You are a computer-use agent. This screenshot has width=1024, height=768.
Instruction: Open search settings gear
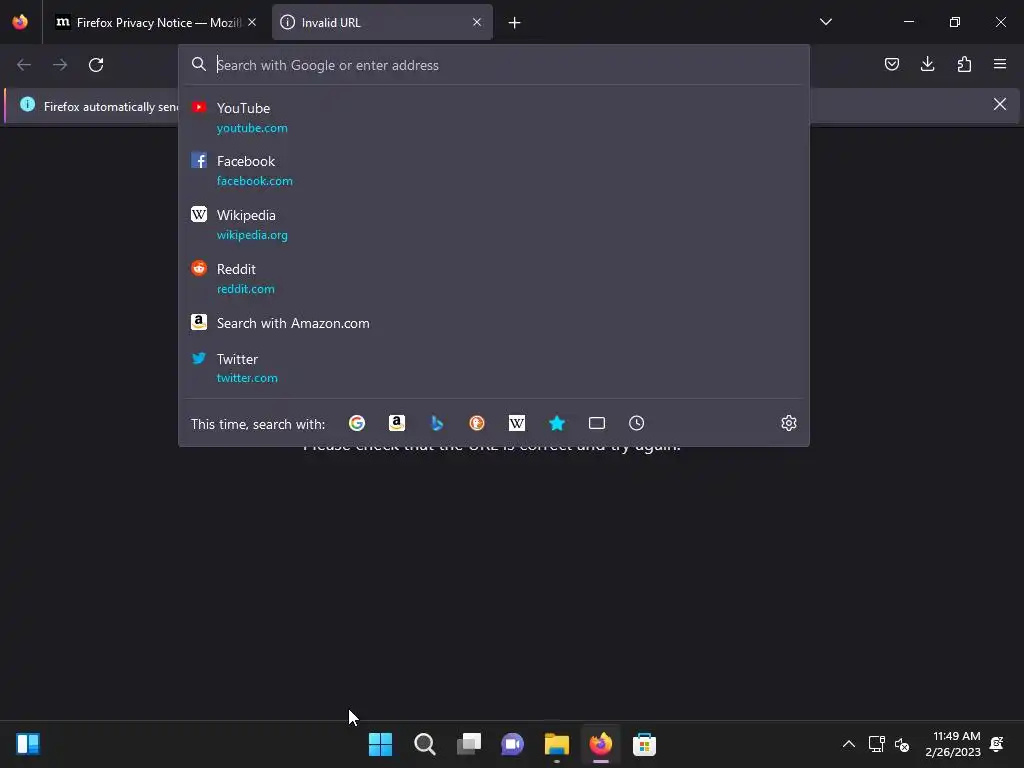pyautogui.click(x=789, y=423)
